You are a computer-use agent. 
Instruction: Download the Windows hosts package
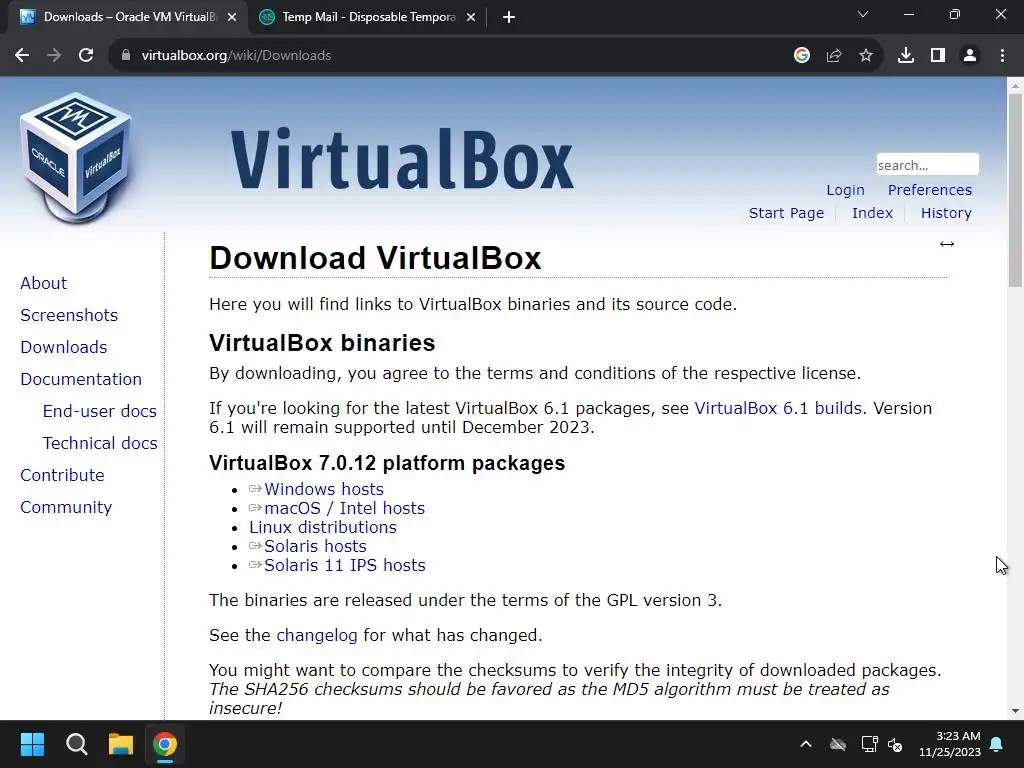(x=323, y=489)
